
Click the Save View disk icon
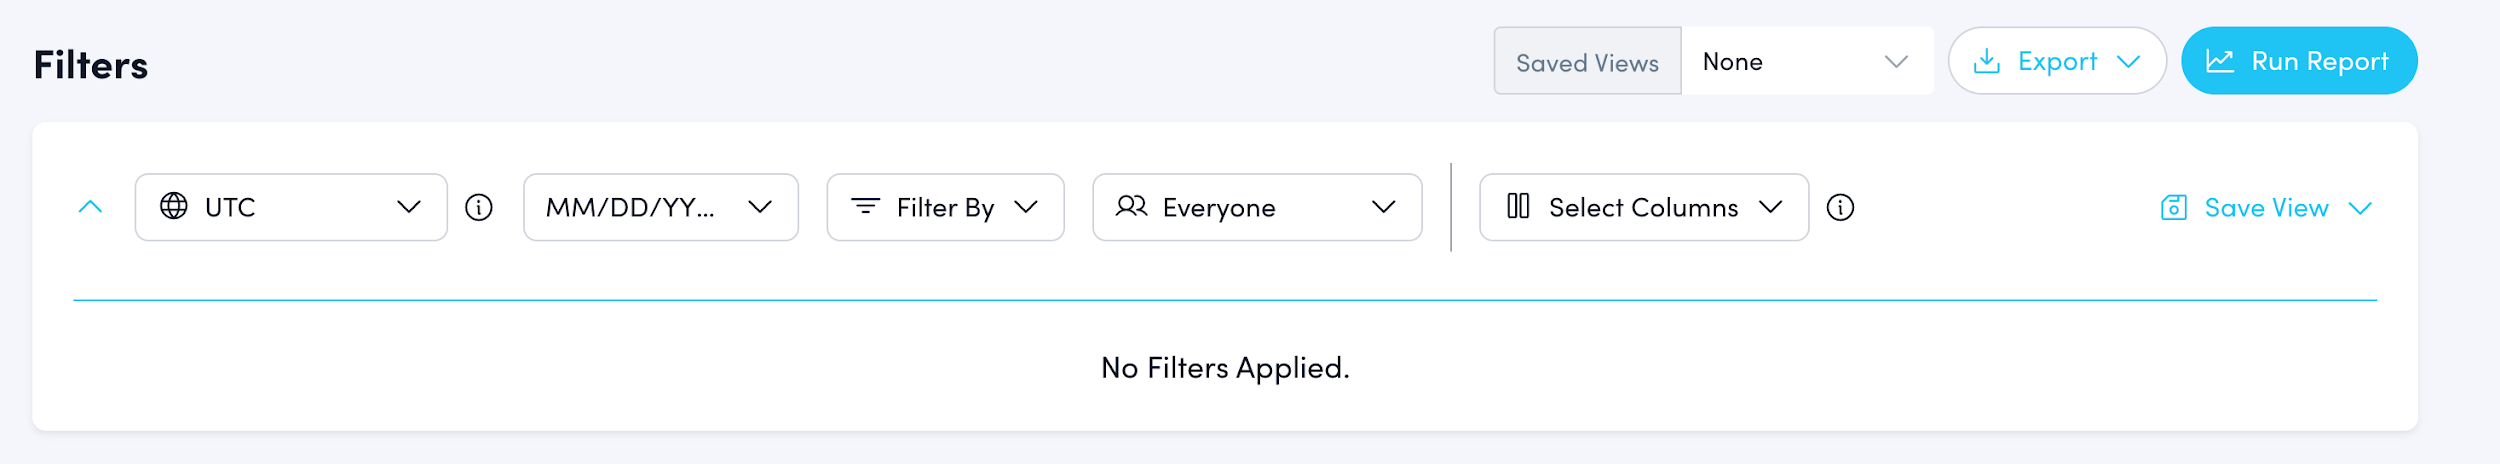pos(2174,207)
